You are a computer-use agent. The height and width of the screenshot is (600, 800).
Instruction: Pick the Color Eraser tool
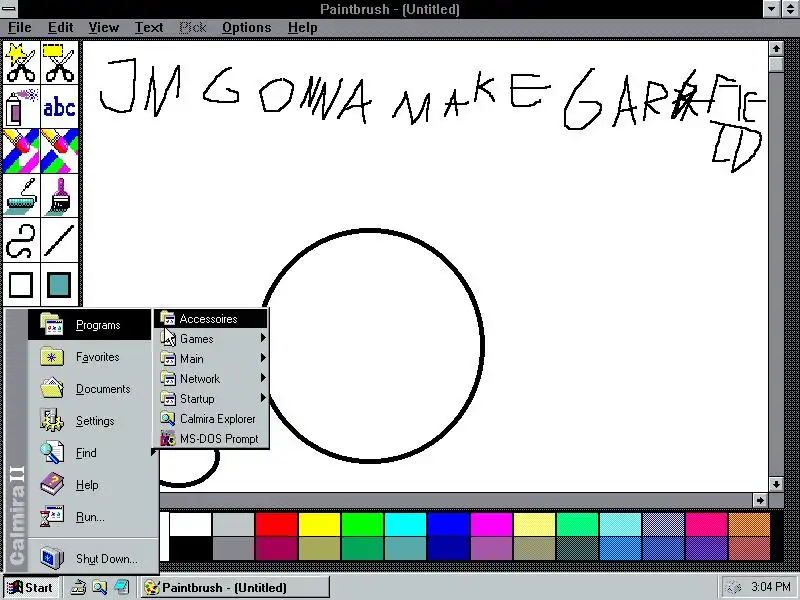pos(21,151)
